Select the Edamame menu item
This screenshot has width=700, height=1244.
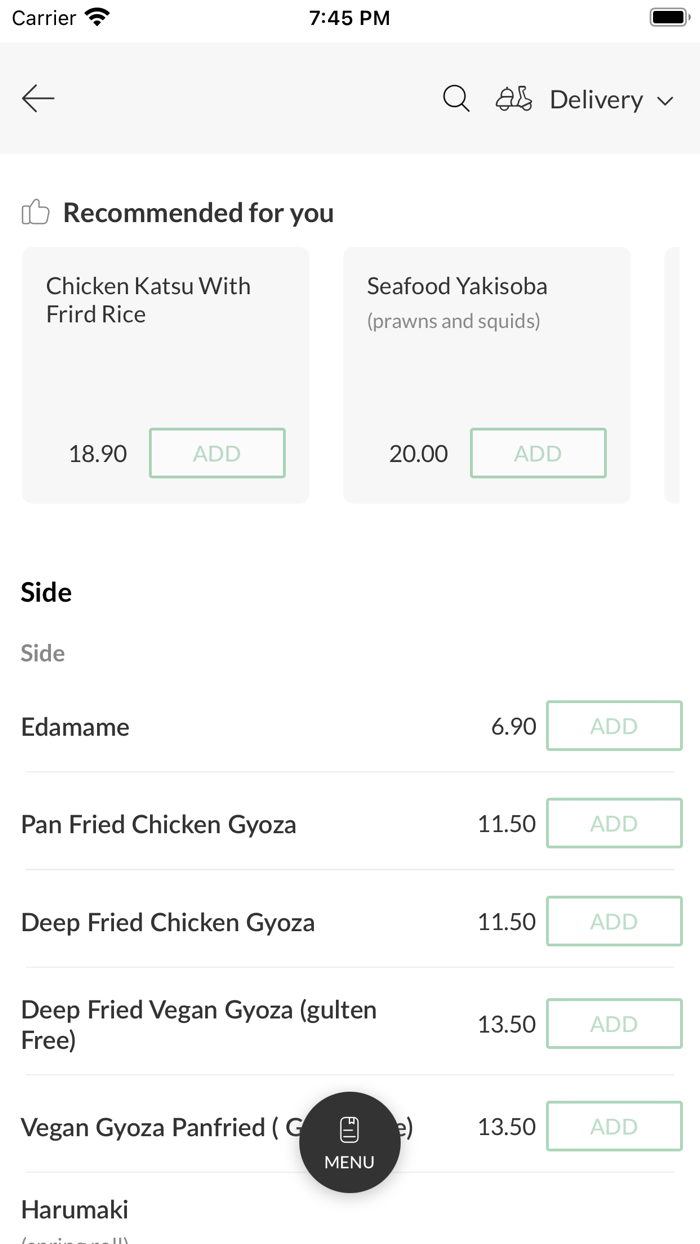pos(75,727)
